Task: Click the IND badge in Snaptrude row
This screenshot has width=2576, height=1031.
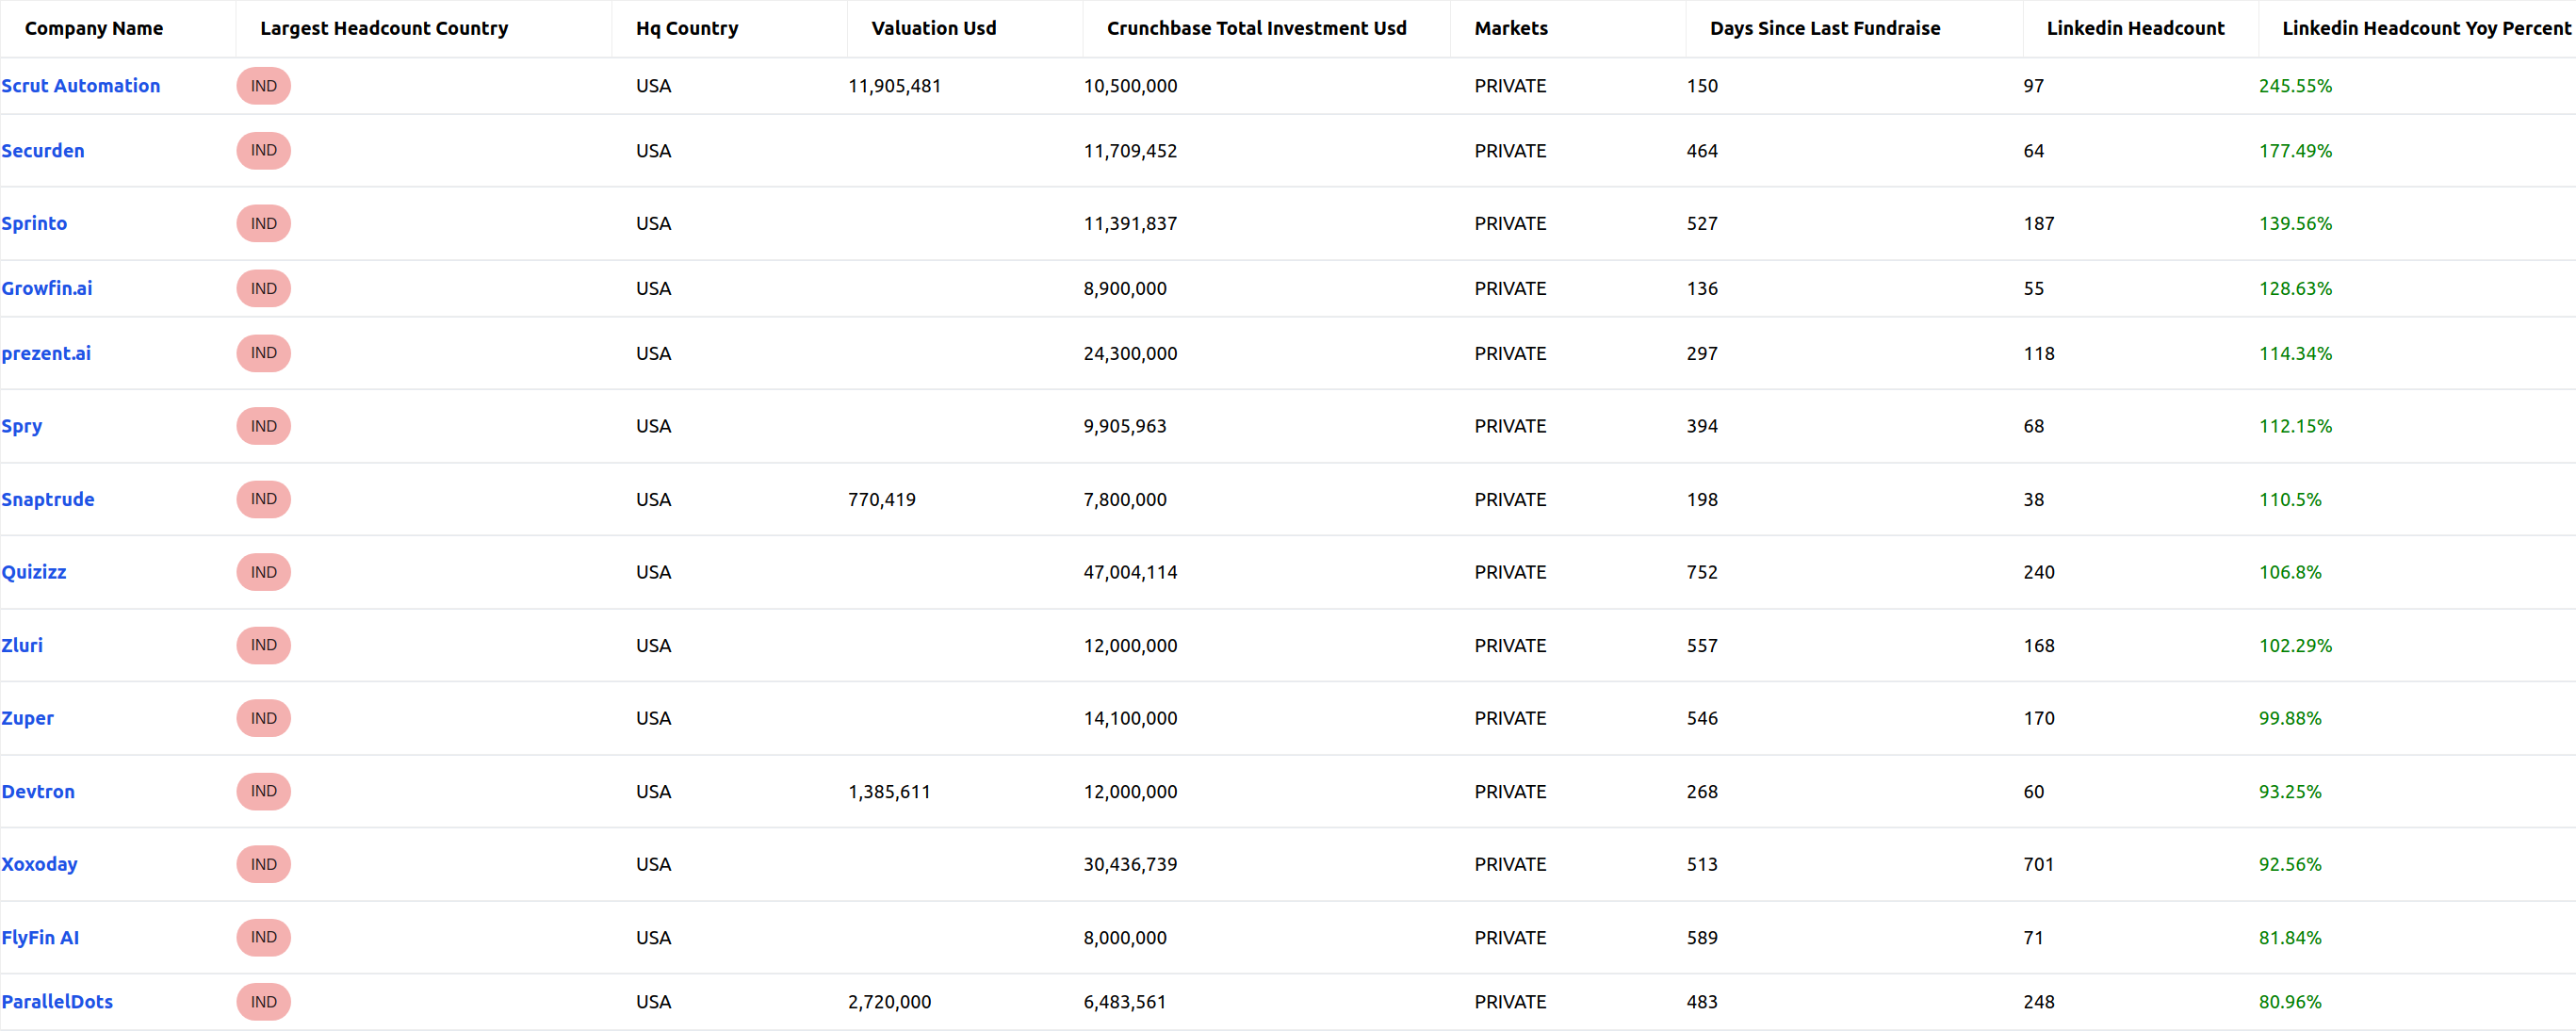Action: pyautogui.click(x=264, y=499)
